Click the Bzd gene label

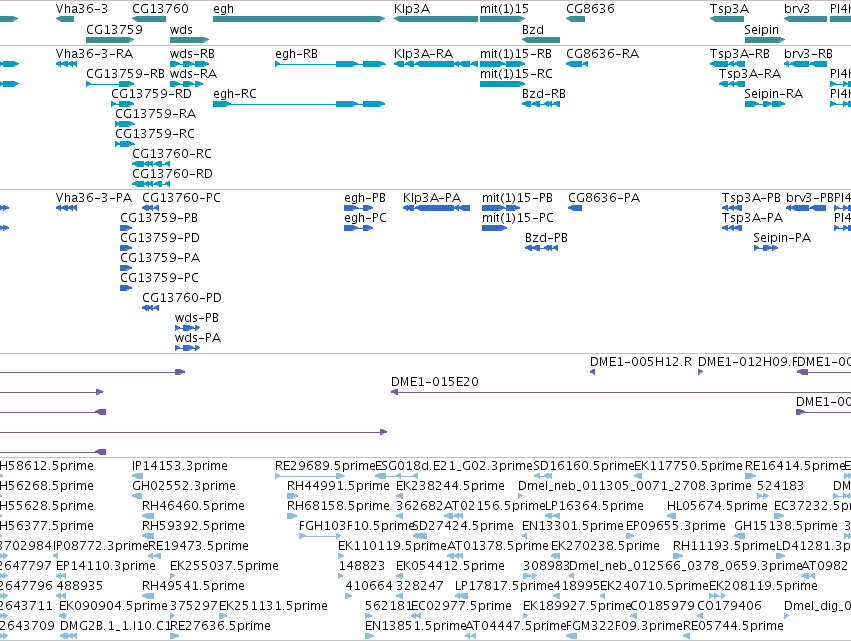tap(532, 29)
